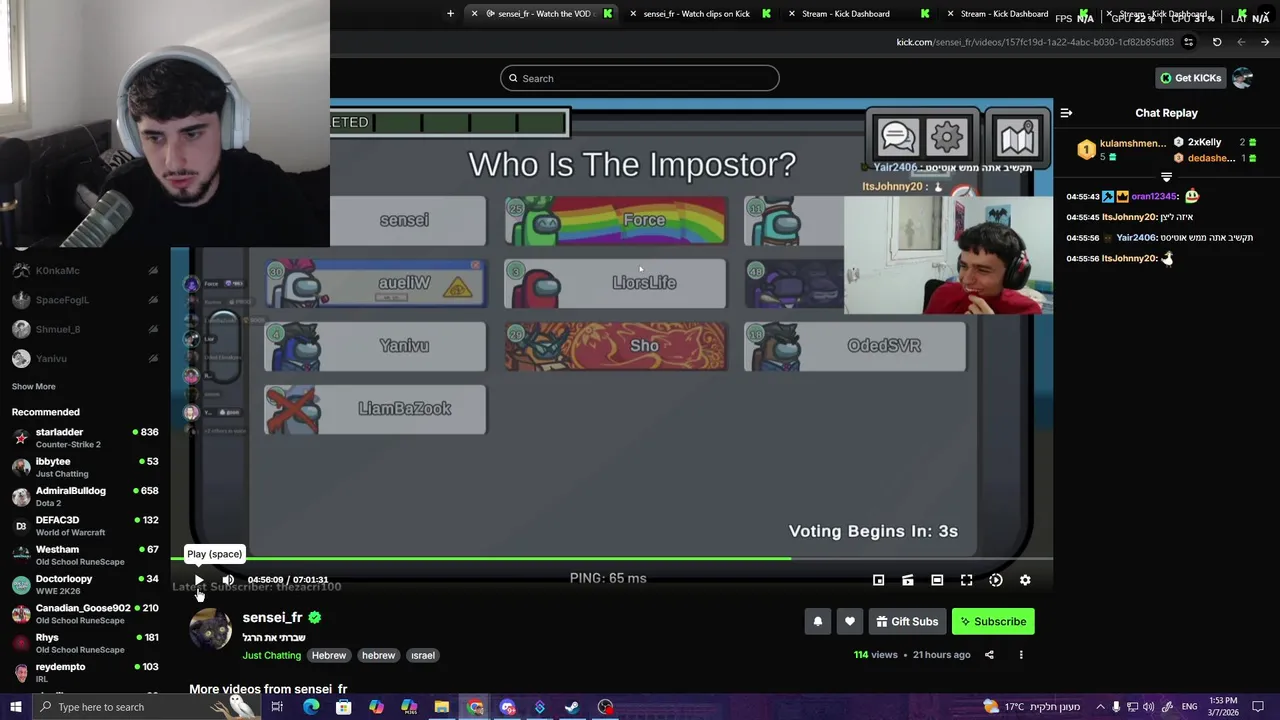Open the sensei_fr channel avatar

click(211, 630)
